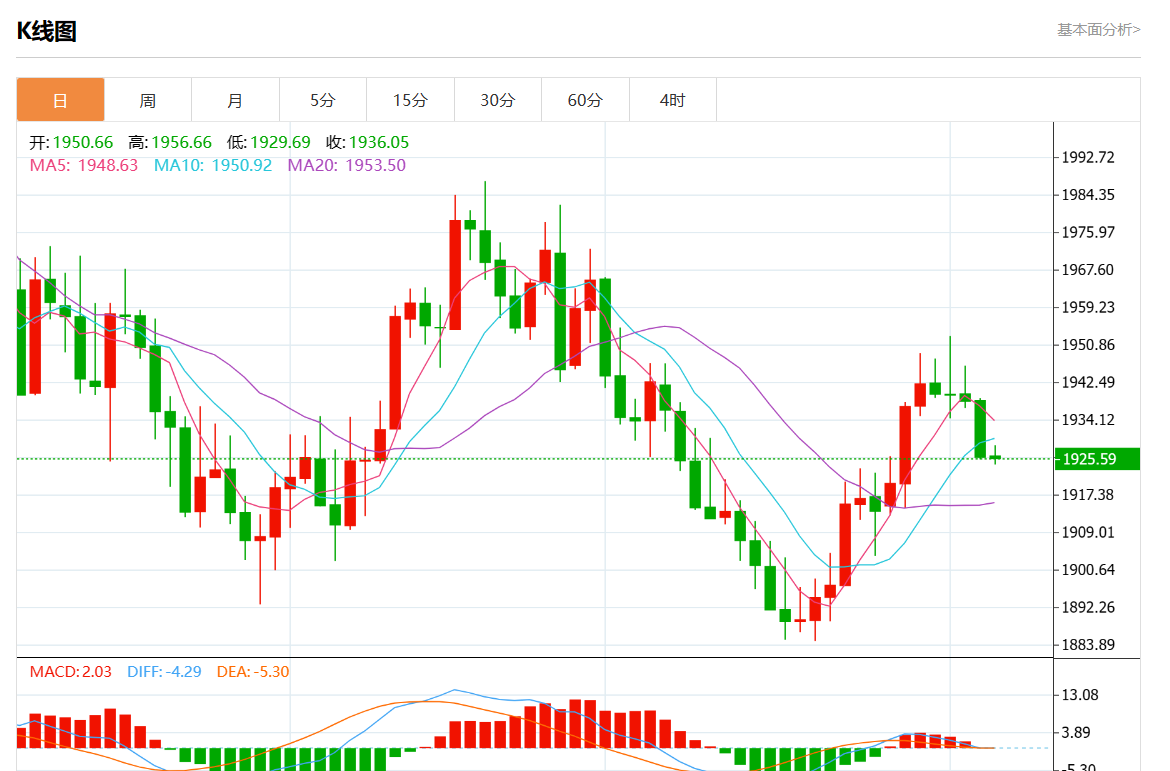Click the 高:1956.66 high price value
Screen dimensions: 1170x771
tap(169, 142)
